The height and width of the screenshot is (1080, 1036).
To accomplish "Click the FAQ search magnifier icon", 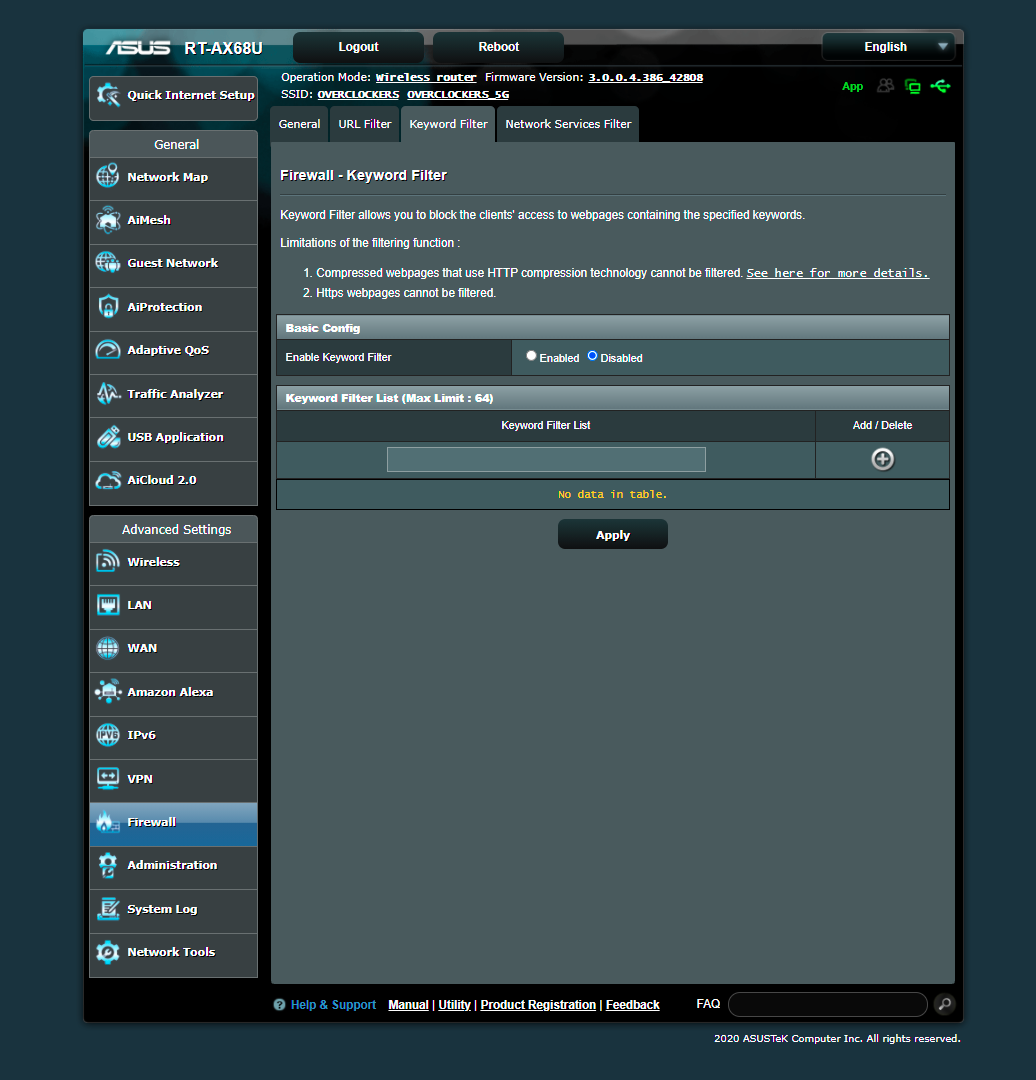I will tap(944, 1004).
